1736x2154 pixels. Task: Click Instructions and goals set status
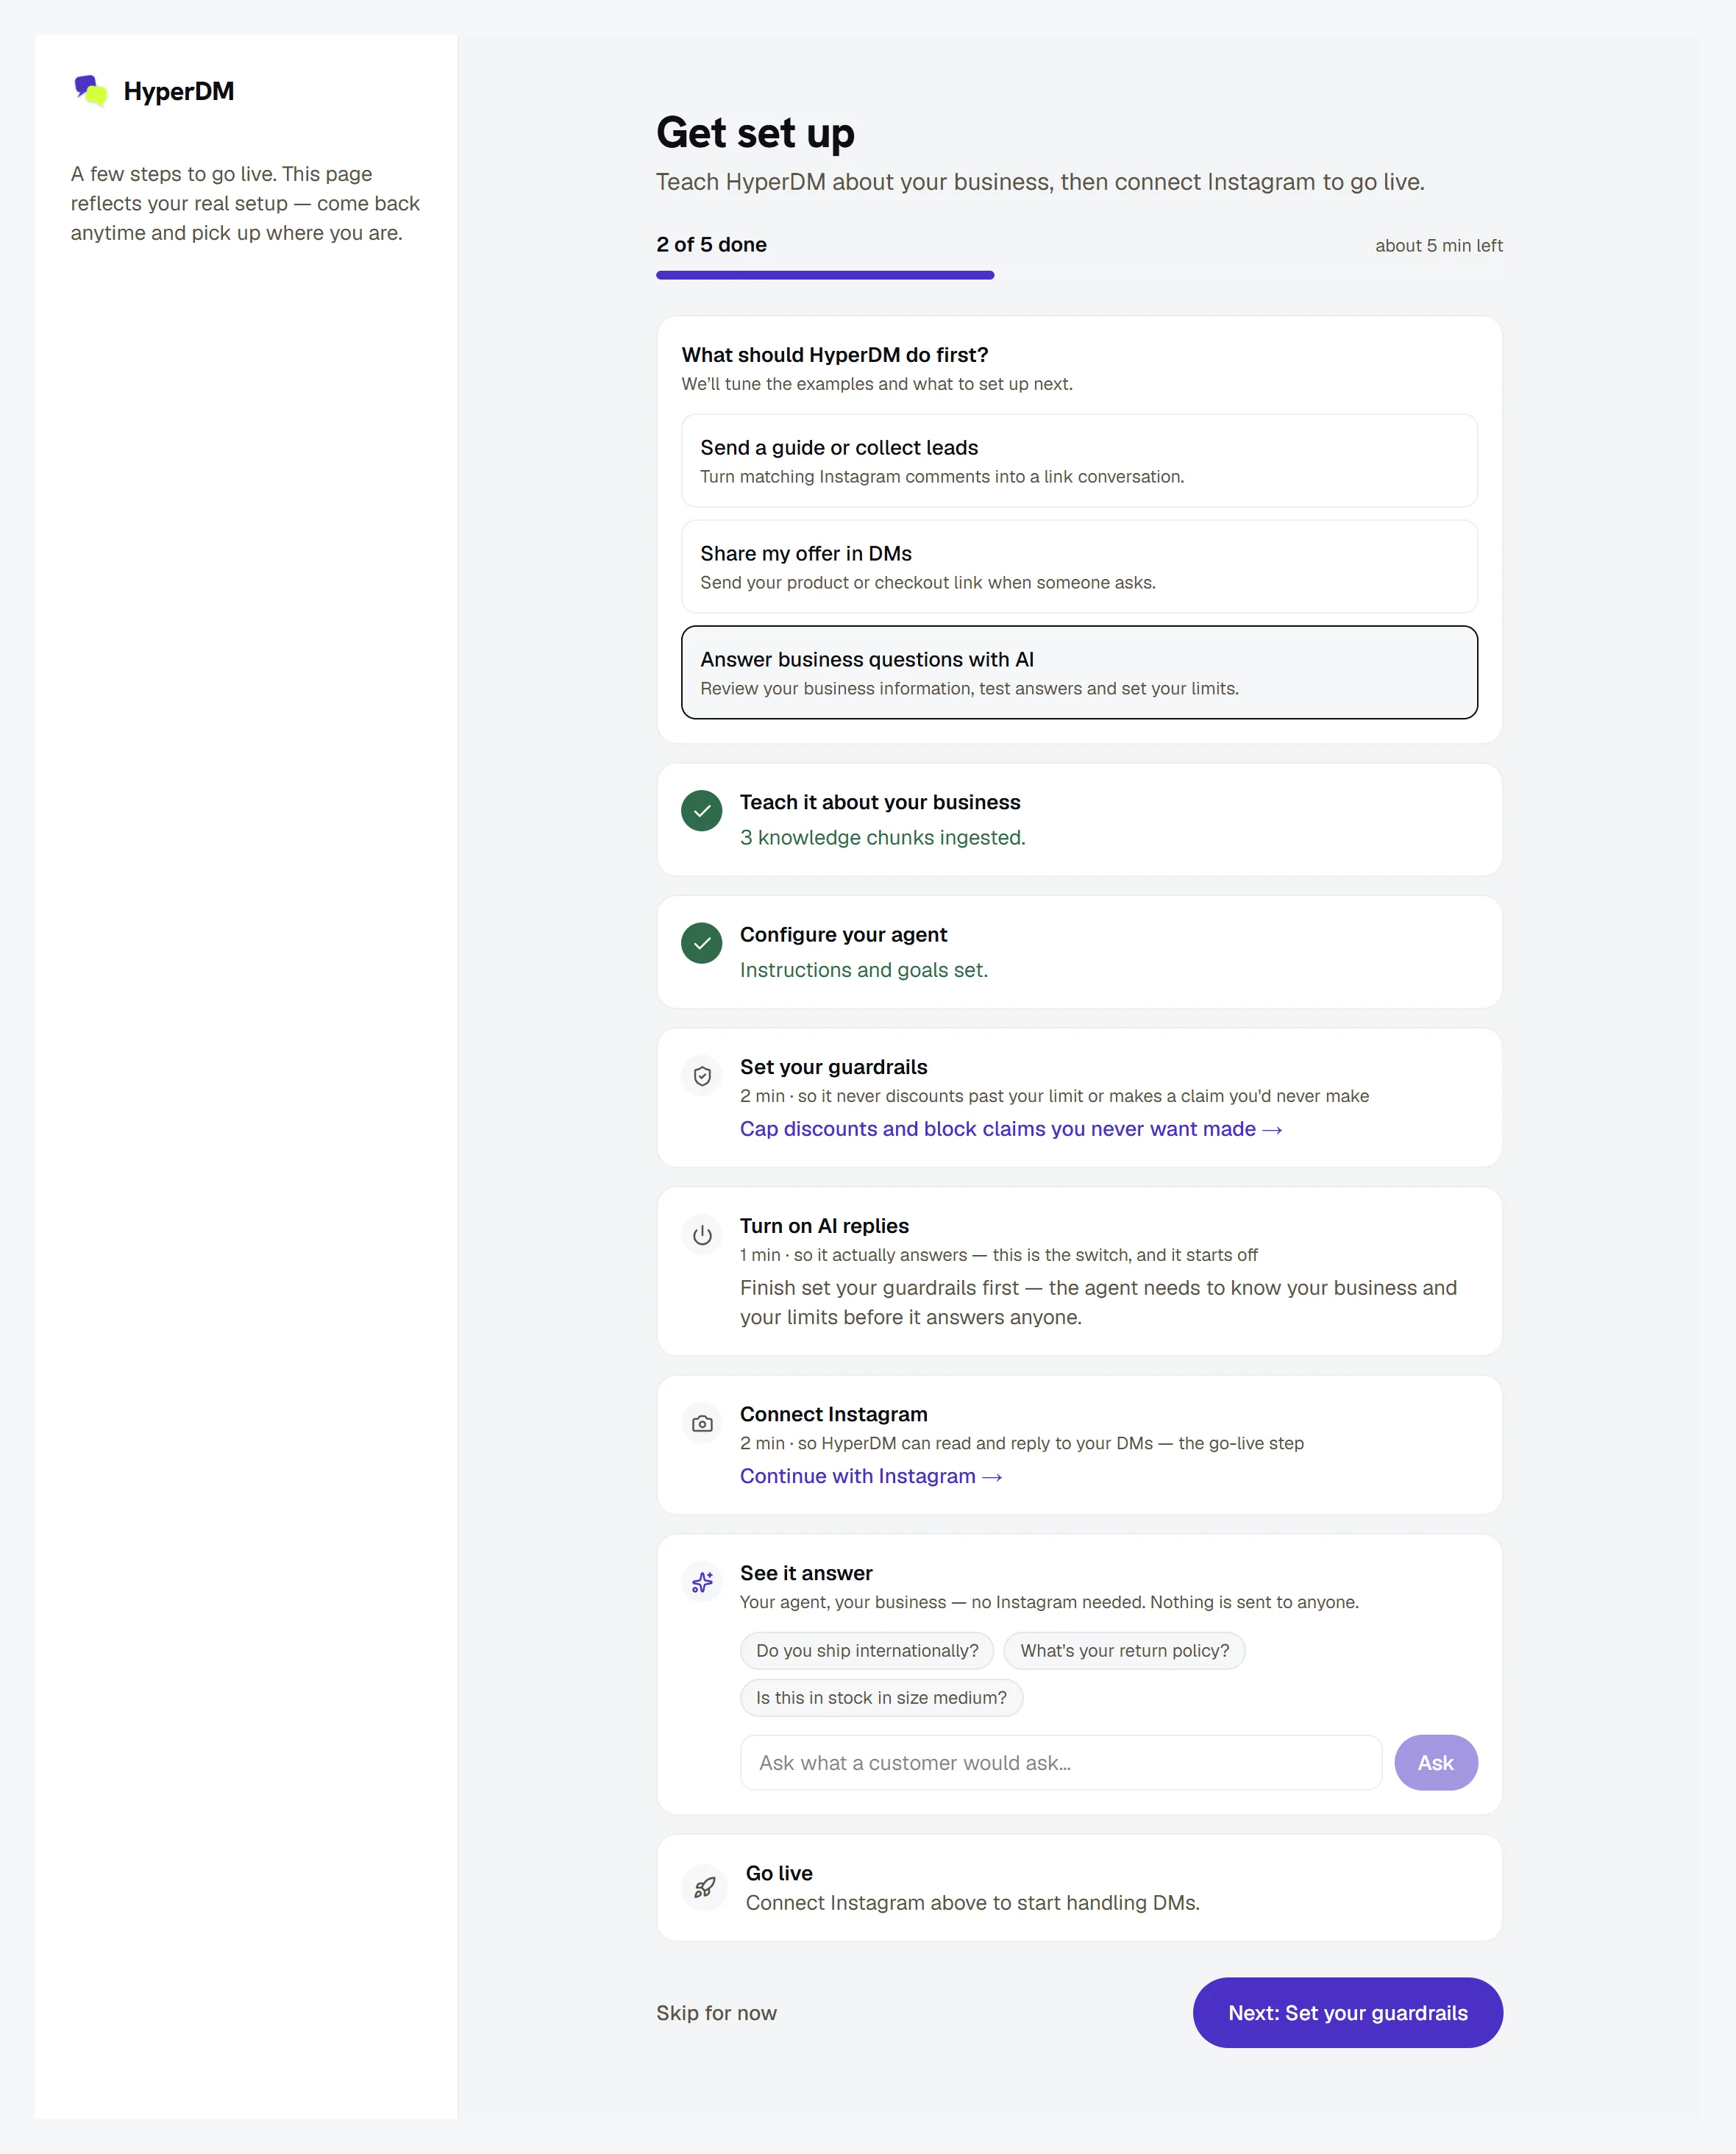863,970
